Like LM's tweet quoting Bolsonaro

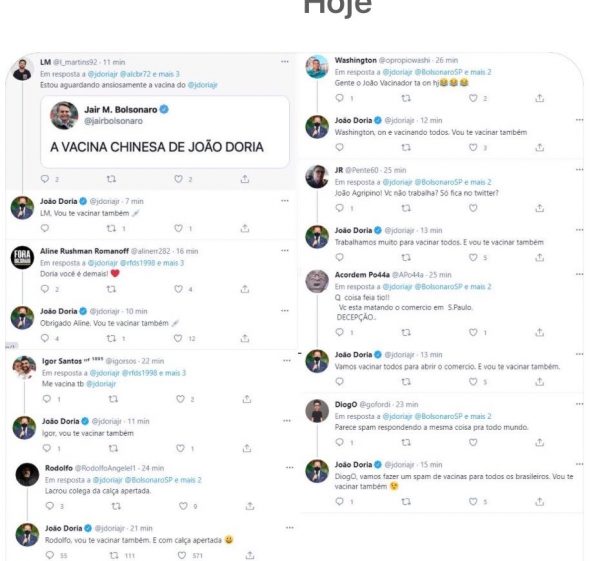178,179
